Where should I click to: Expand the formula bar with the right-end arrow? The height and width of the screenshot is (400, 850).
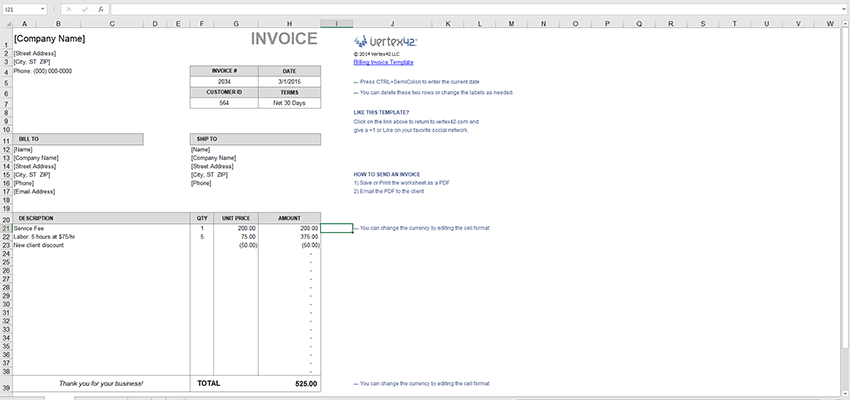tap(844, 9)
